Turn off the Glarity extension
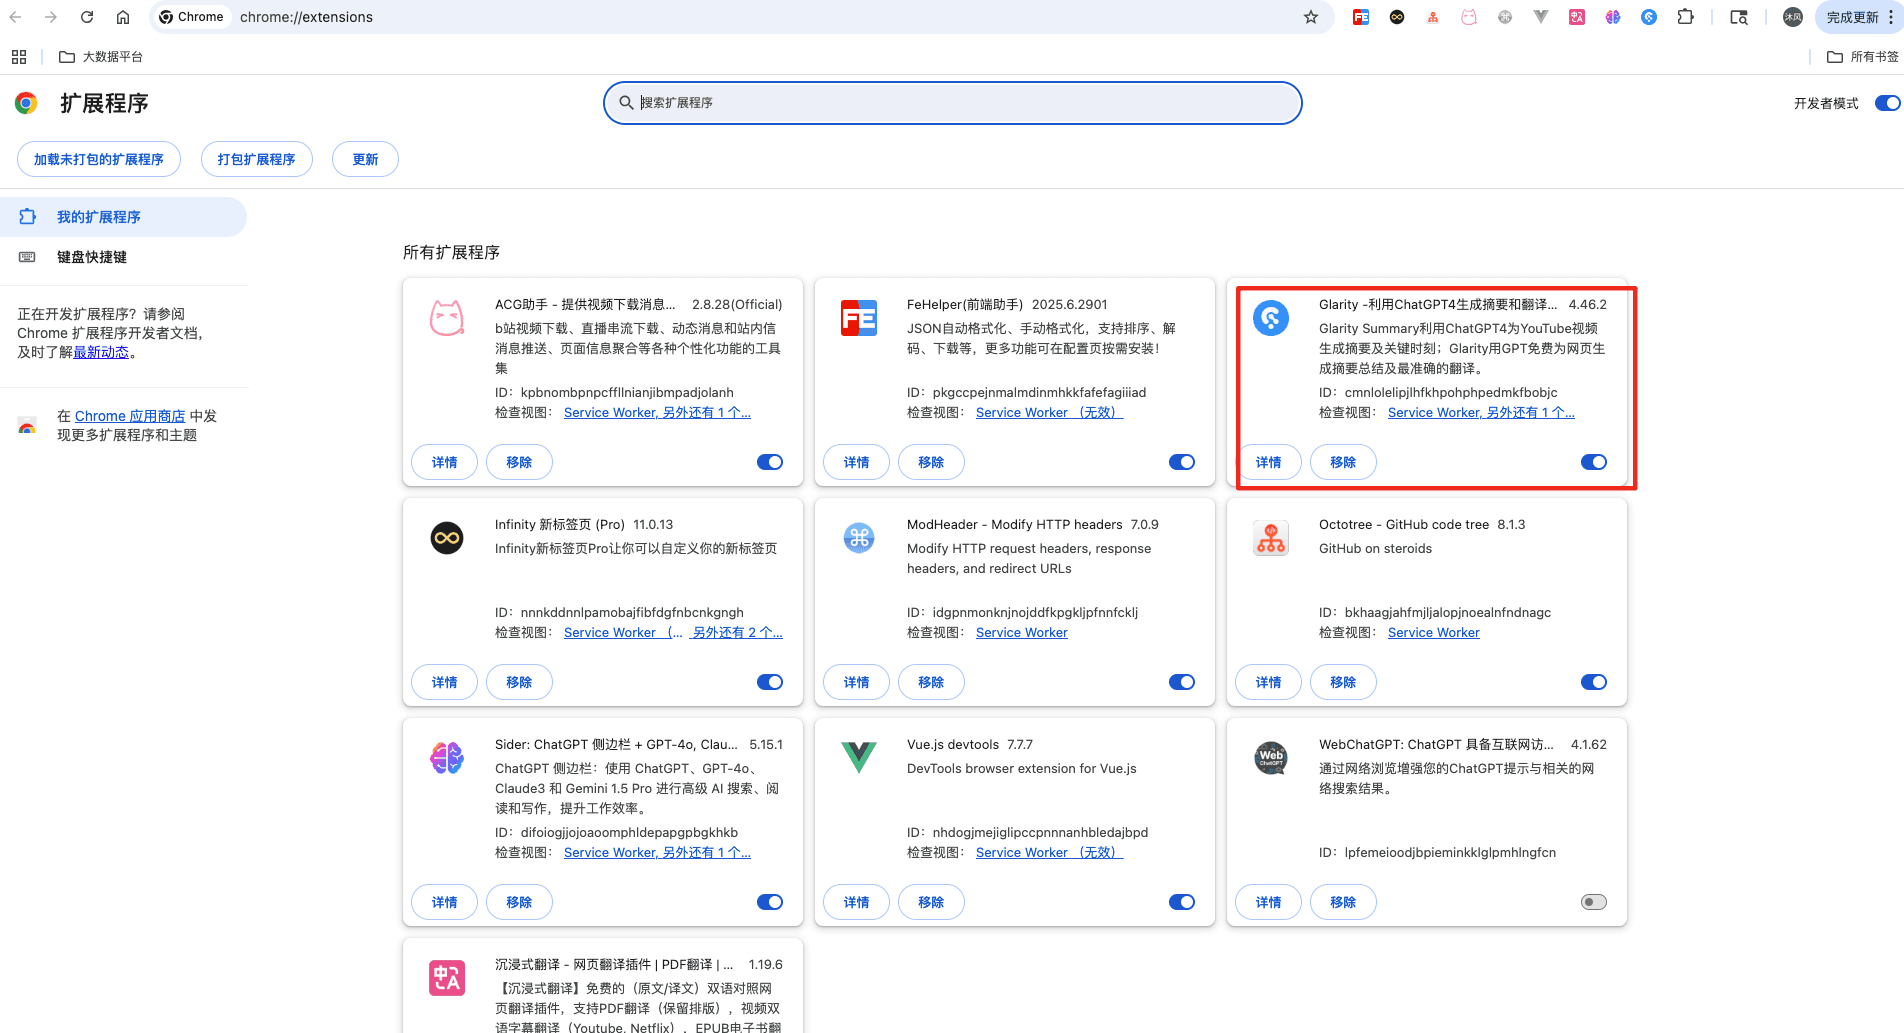Image resolution: width=1904 pixels, height=1033 pixels. pos(1594,462)
